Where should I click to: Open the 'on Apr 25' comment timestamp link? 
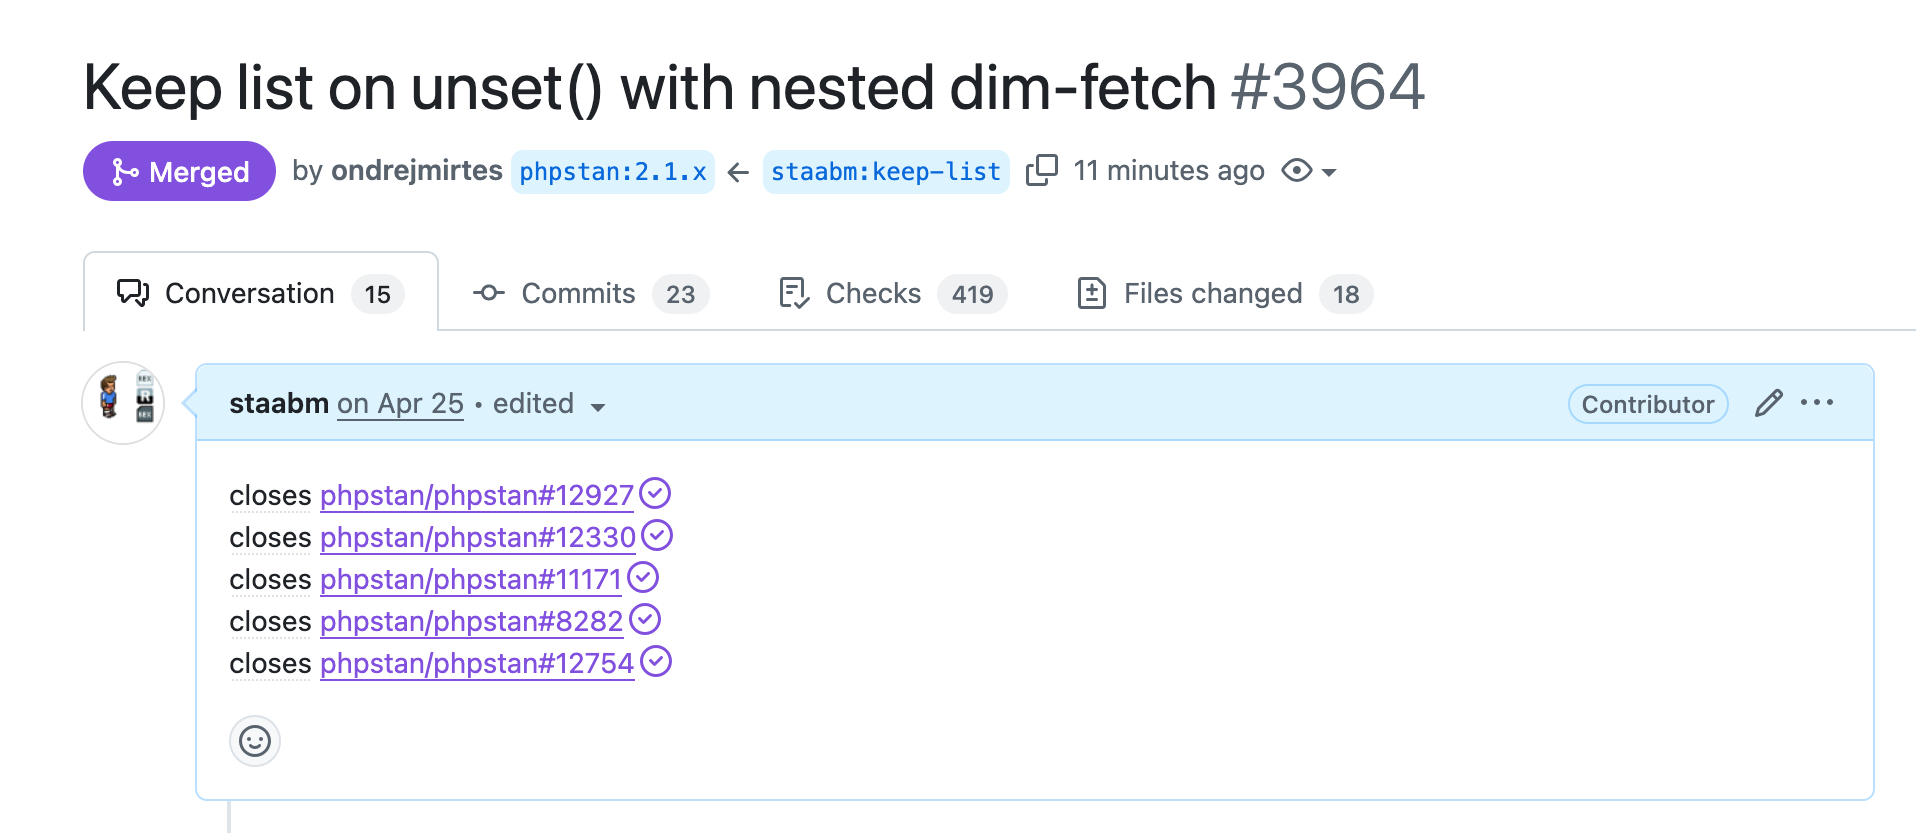(x=400, y=403)
